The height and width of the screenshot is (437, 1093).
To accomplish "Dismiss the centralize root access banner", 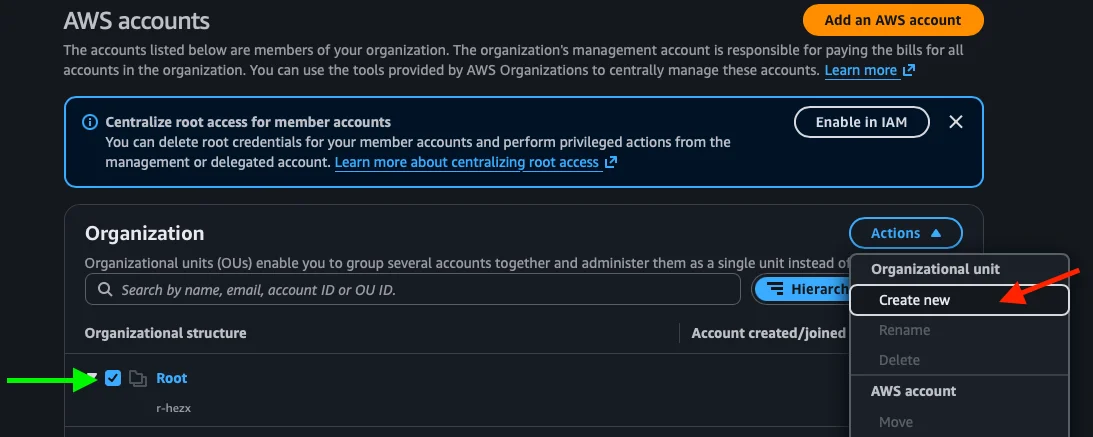I will [x=956, y=122].
